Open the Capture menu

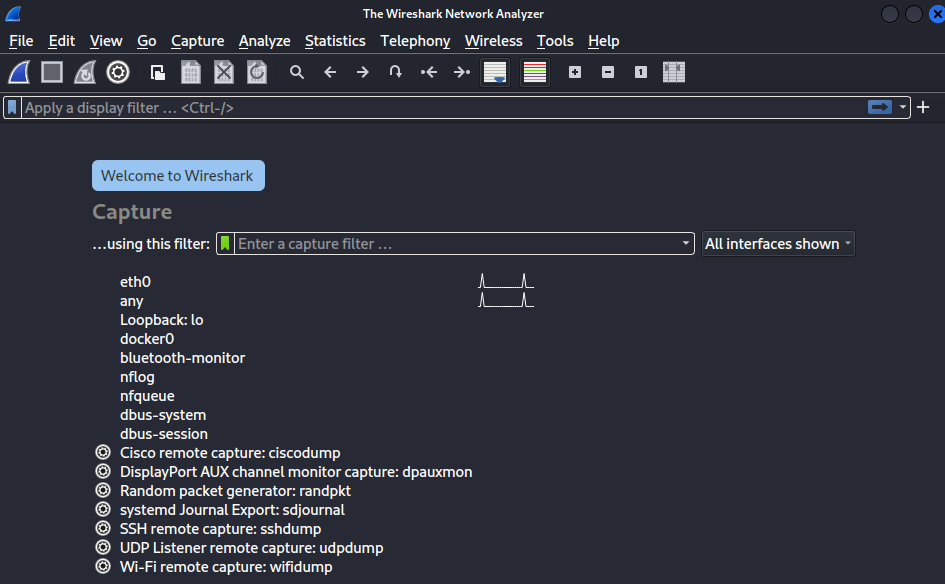click(x=198, y=41)
